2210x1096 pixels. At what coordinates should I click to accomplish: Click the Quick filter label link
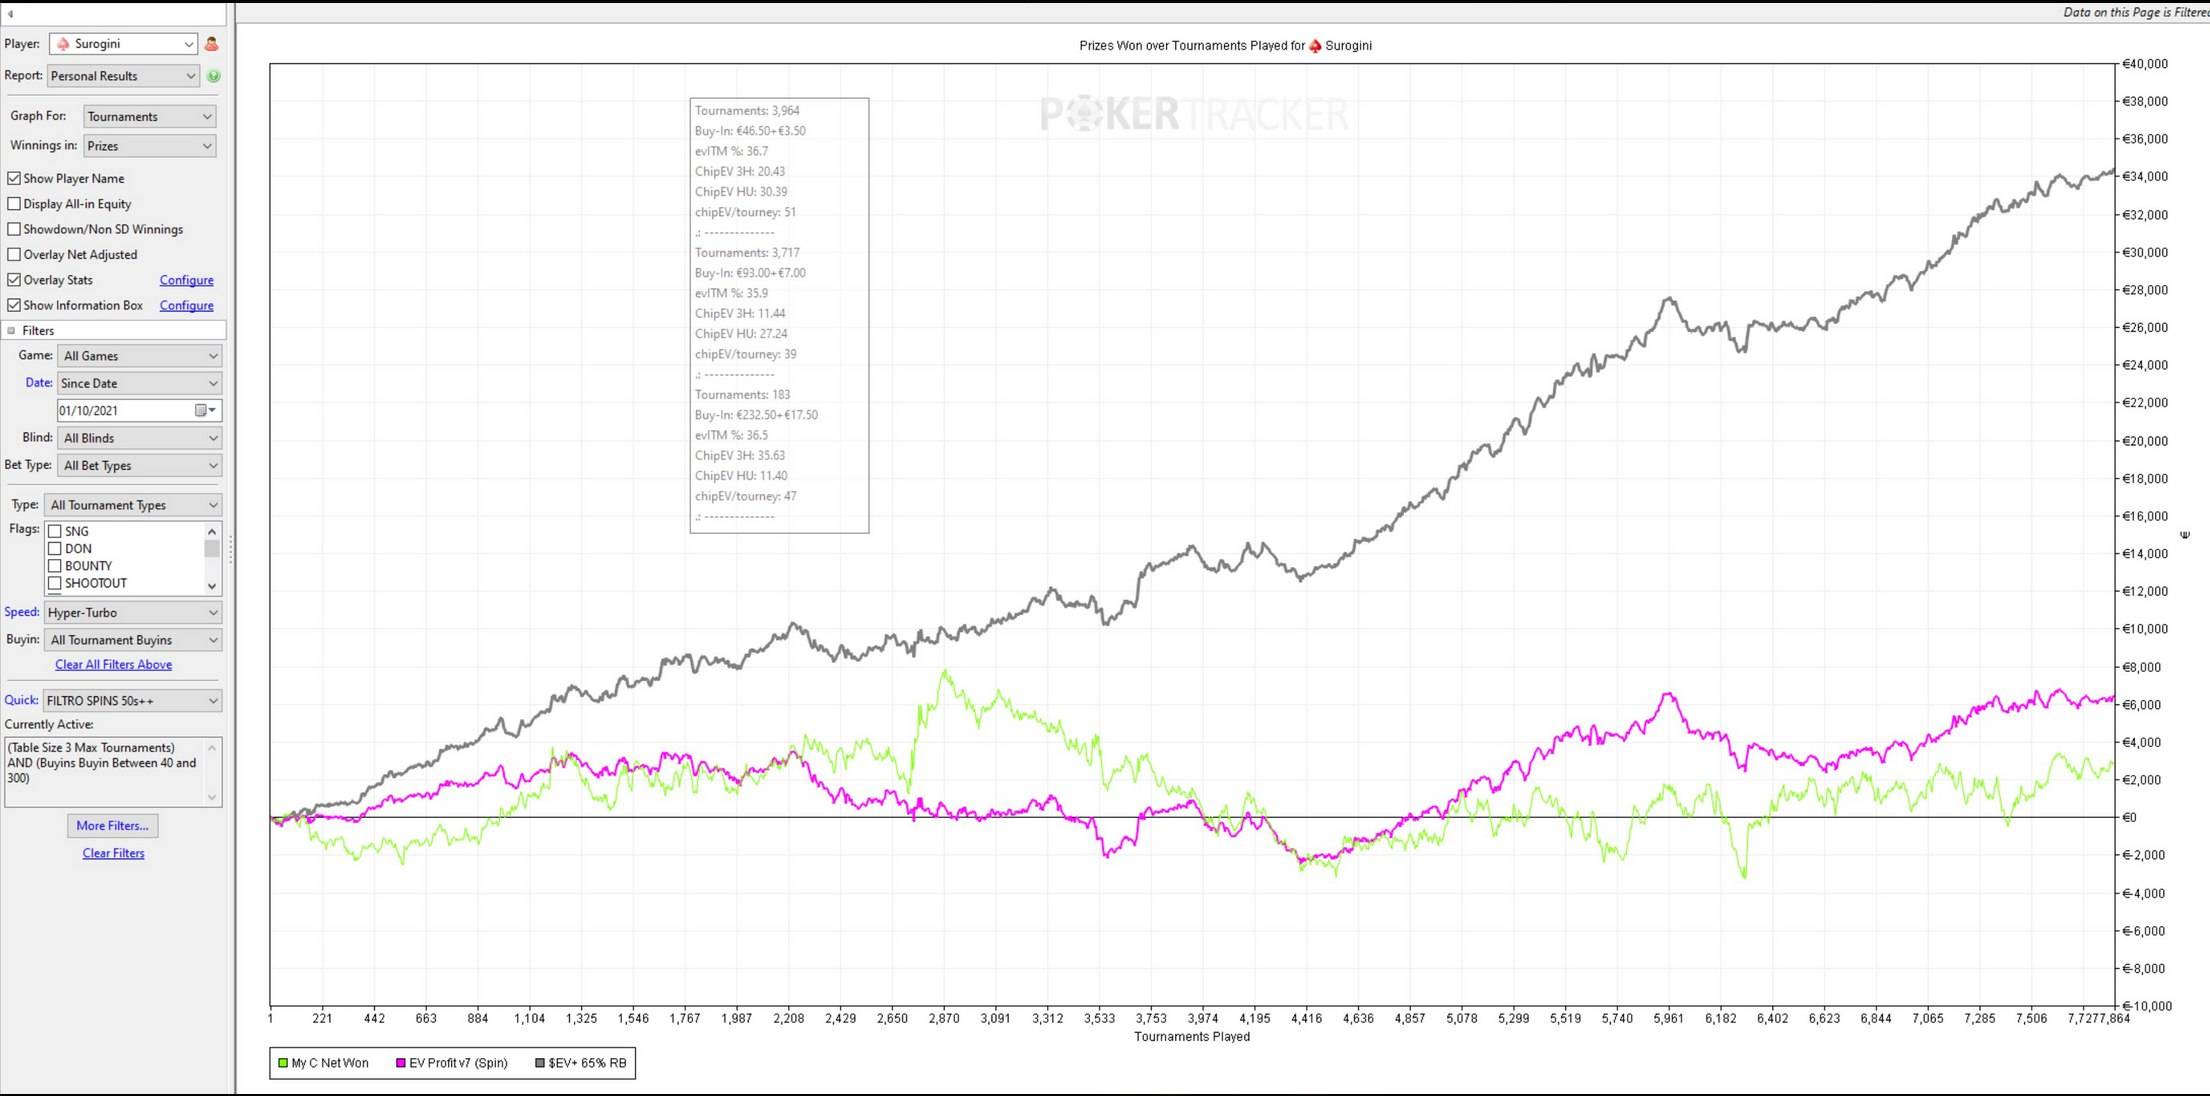pos(21,700)
